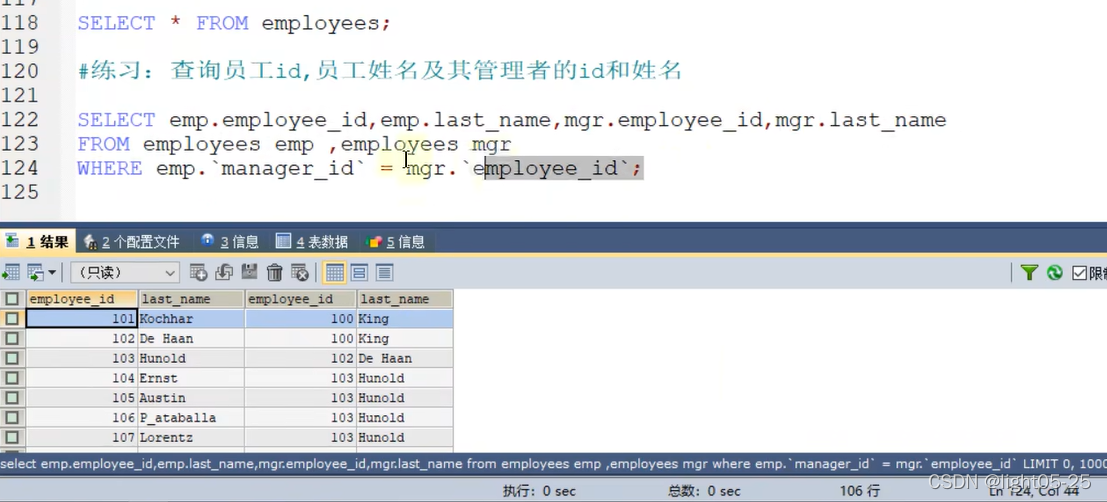This screenshot has width=1107, height=502.
Task: Click the export result set icon
Action: (11, 273)
